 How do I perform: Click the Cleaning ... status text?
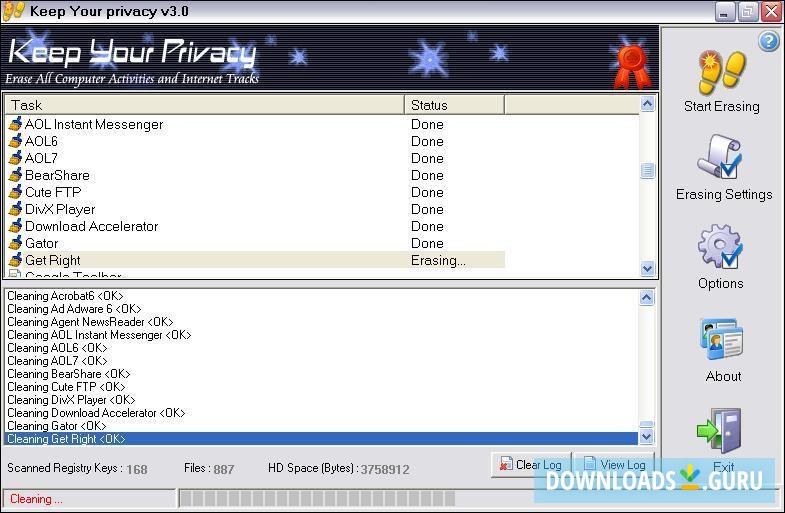point(36,499)
